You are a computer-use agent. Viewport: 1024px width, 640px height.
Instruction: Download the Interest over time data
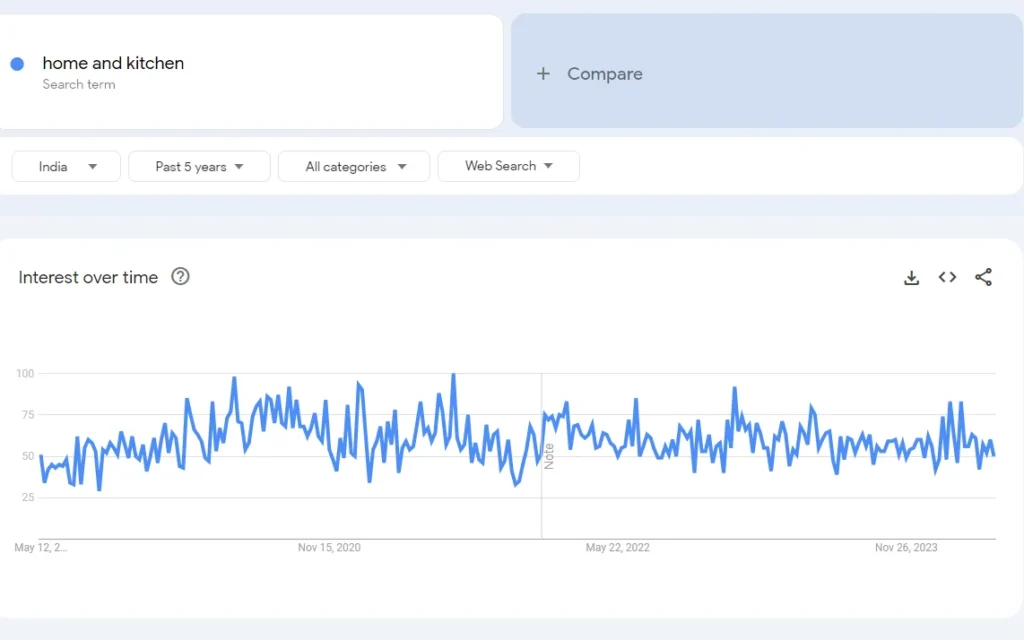[x=911, y=278]
